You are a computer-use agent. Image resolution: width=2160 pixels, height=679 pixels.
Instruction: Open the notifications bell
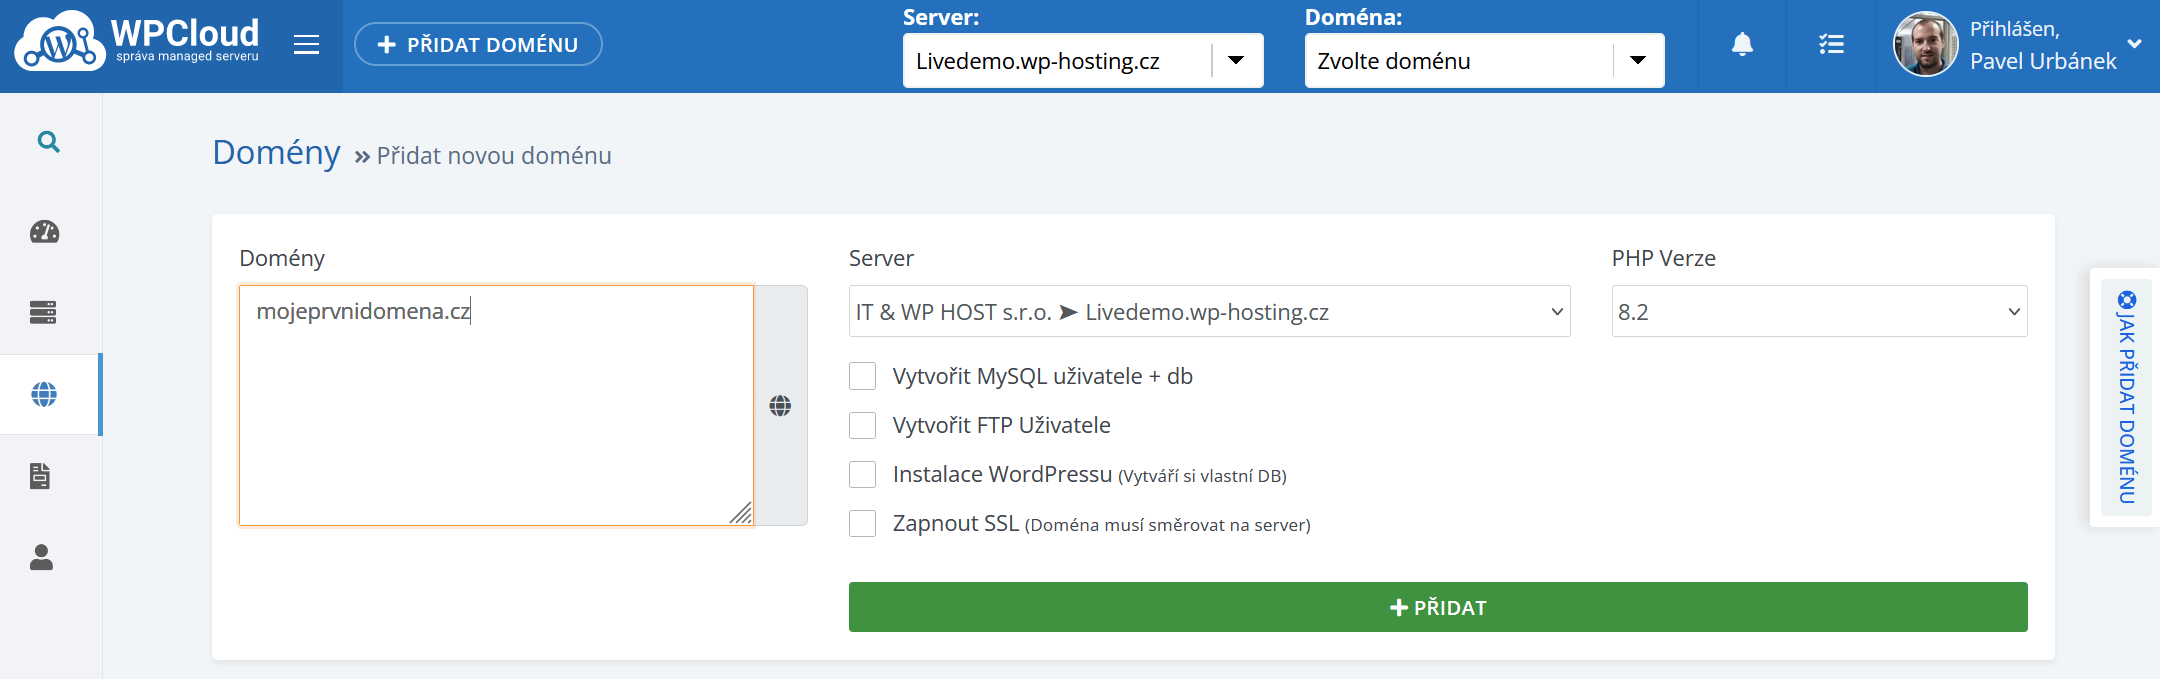tap(1742, 45)
